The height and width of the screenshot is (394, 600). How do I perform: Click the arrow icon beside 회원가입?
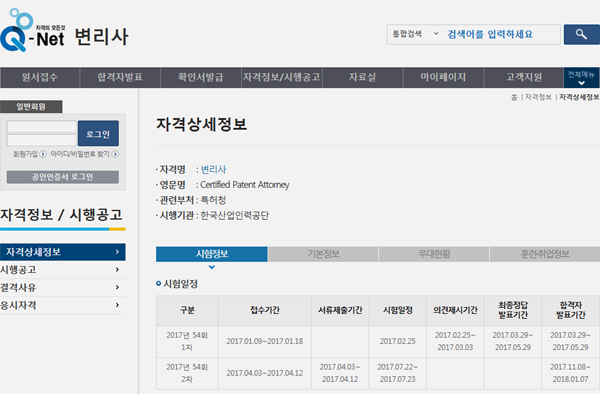pos(43,154)
